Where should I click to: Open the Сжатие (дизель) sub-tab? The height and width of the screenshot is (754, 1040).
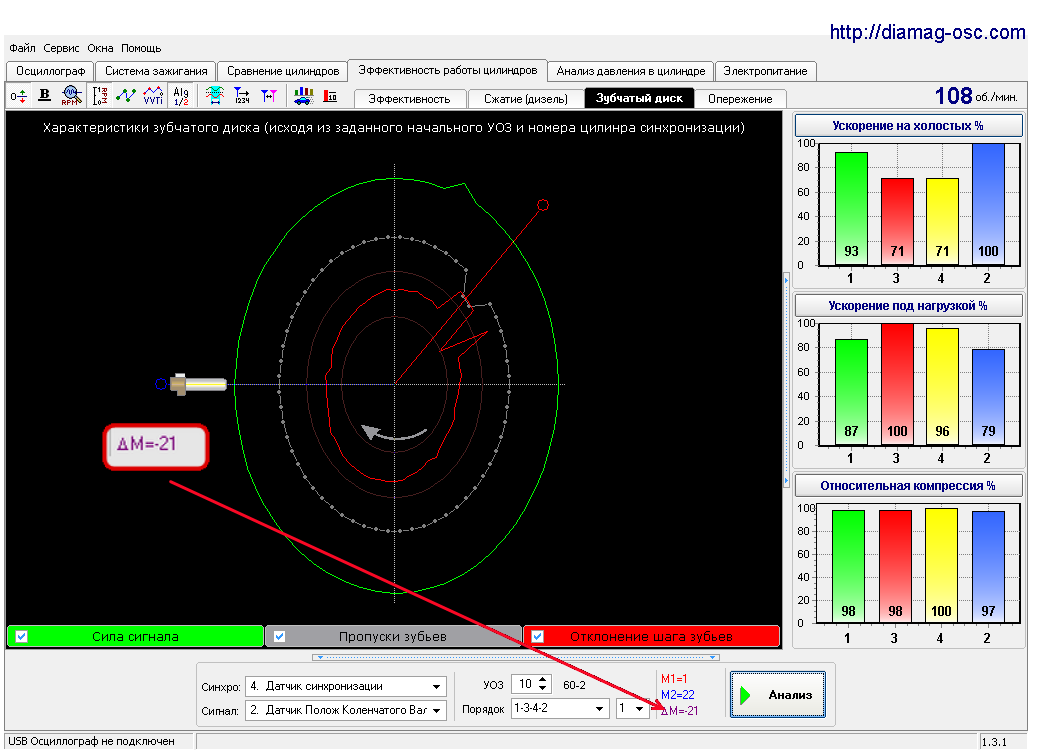coord(526,99)
